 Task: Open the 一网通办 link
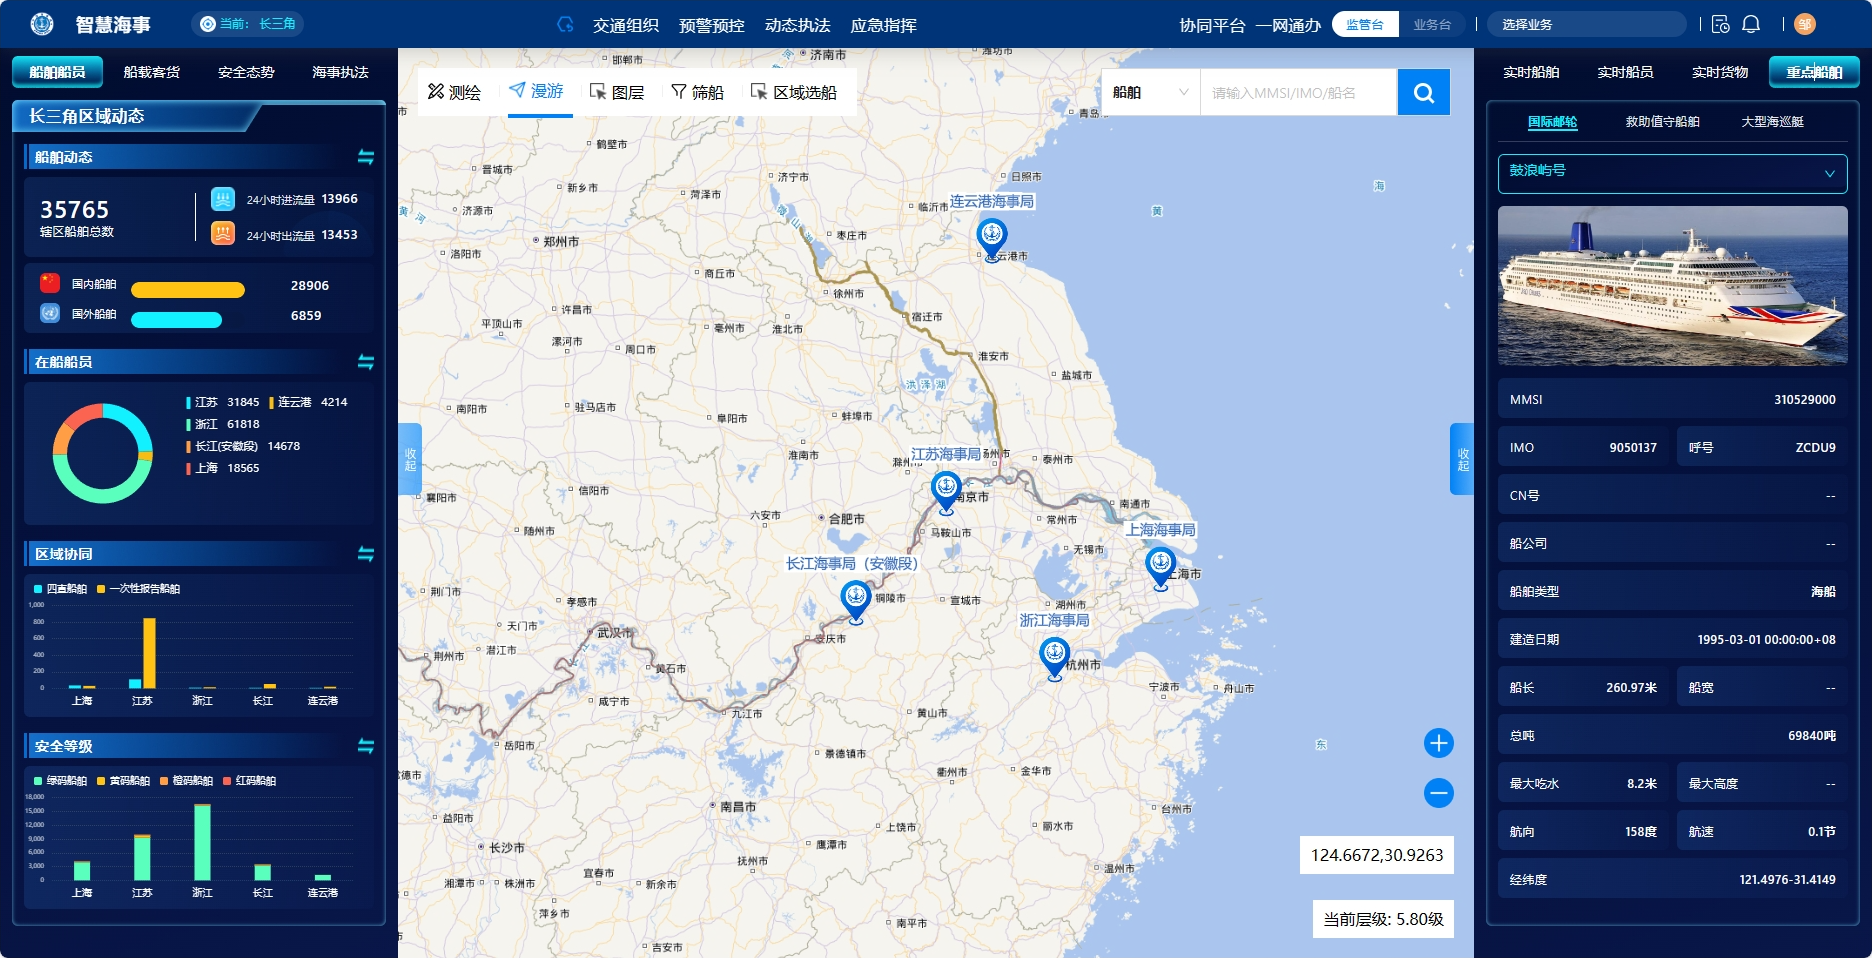1288,25
